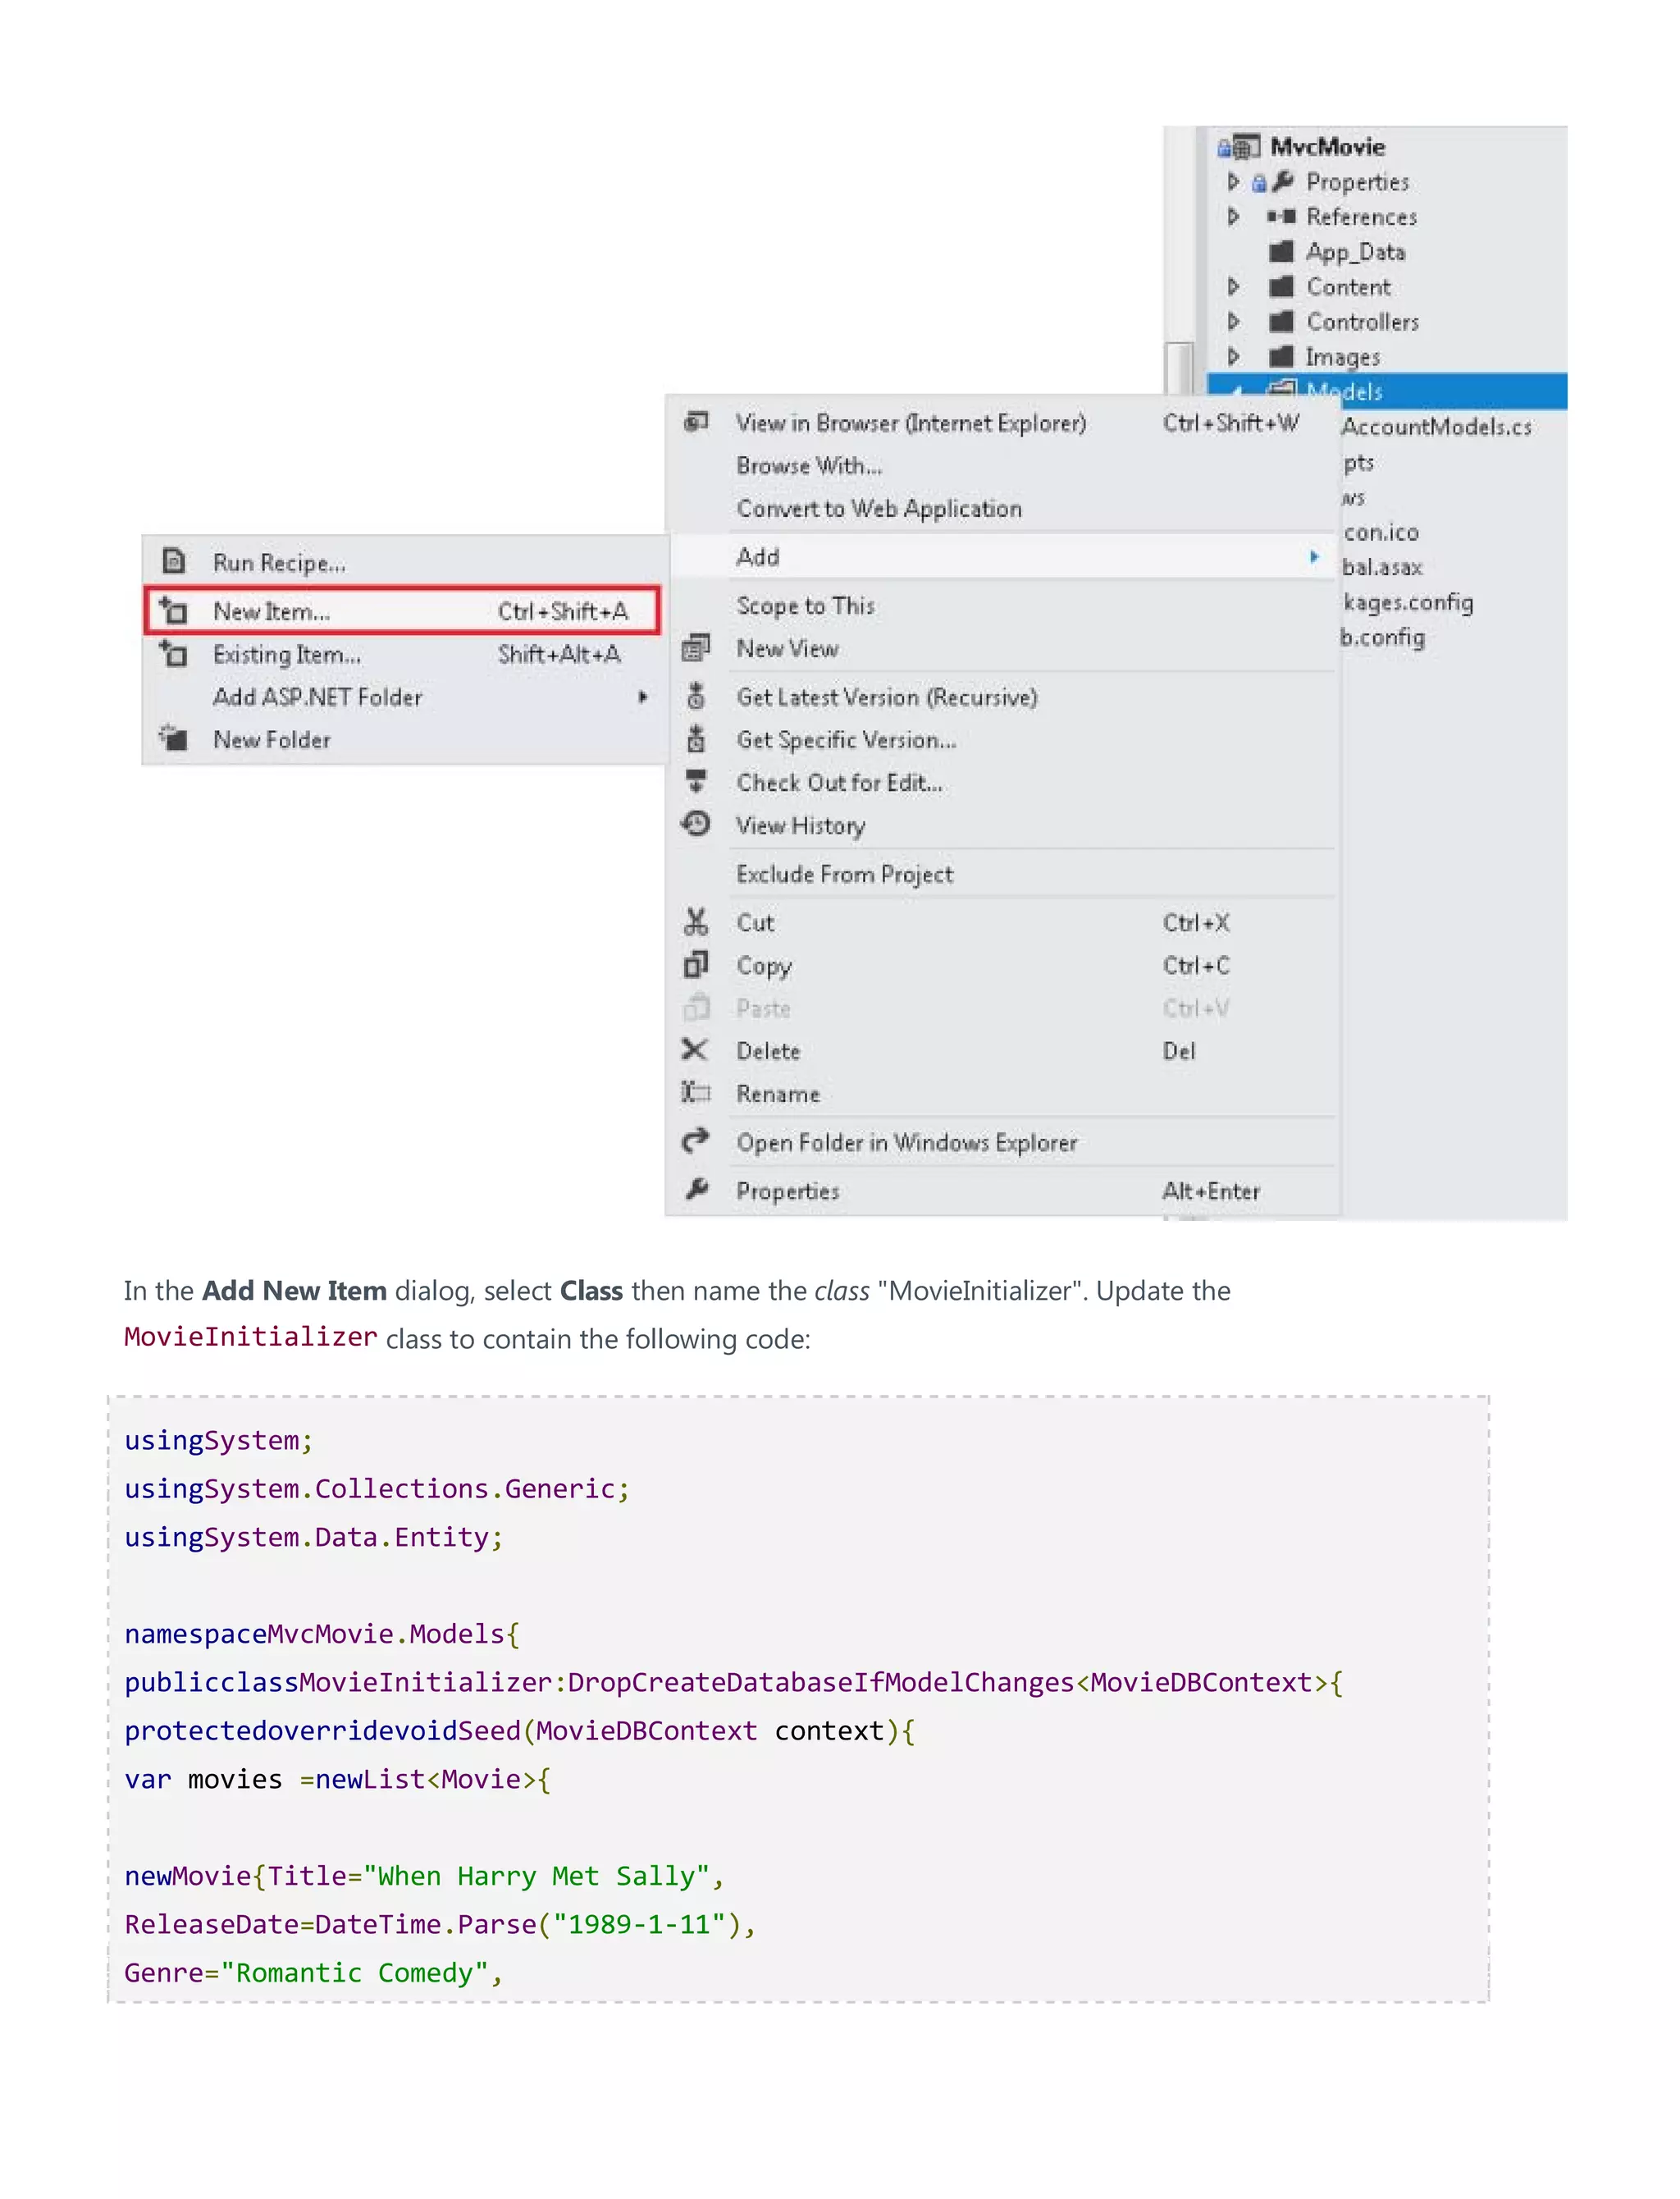This screenshot has height=2199, width=1680.
Task: Click the Get Specific Version icon
Action: click(696, 739)
